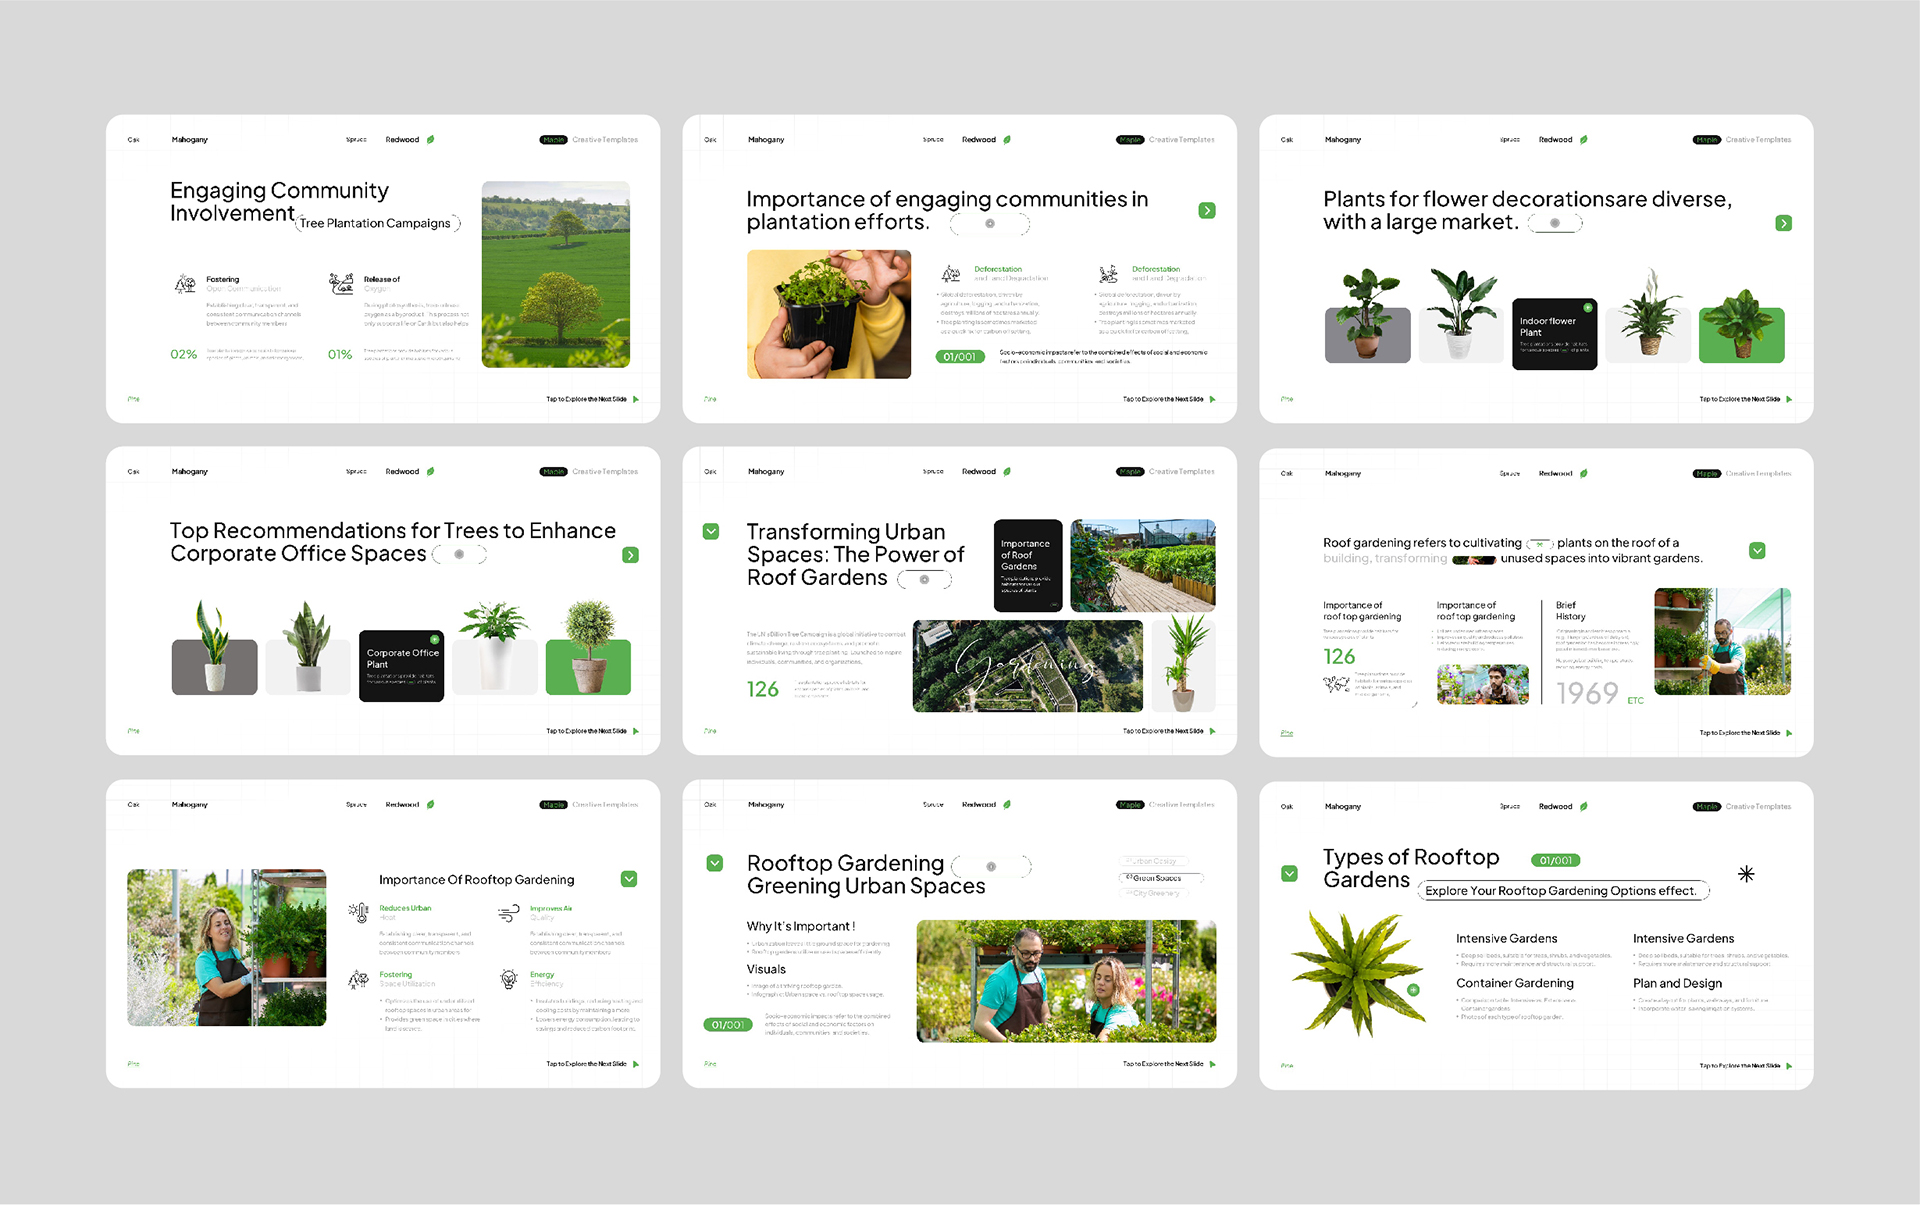Viewport: 1920px width, 1205px height.
Task: Click the sprout icon beside the 126 statistic
Action: click(x=1336, y=684)
